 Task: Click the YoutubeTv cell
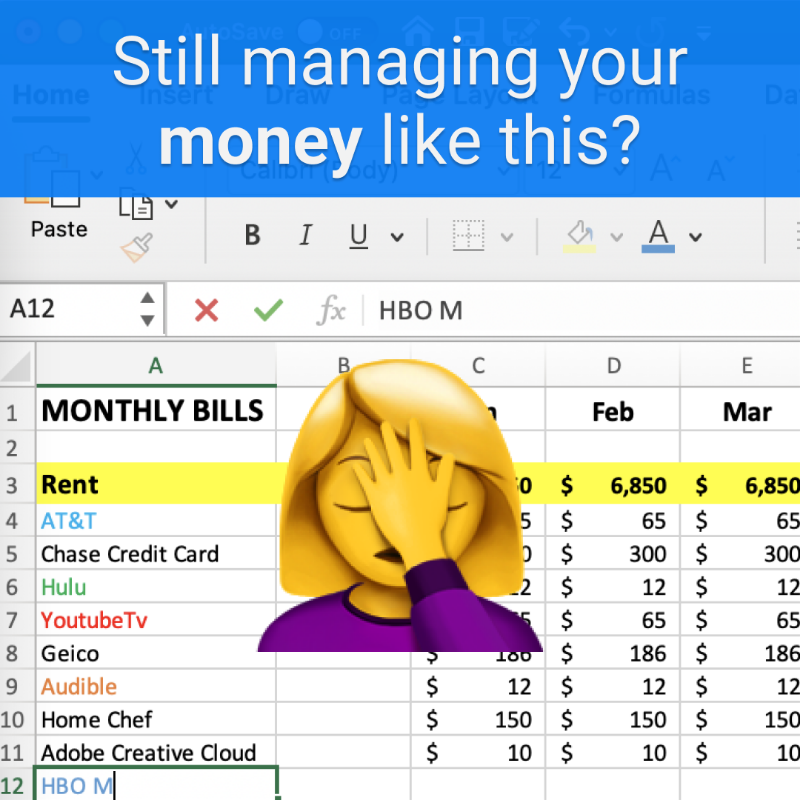pos(156,620)
